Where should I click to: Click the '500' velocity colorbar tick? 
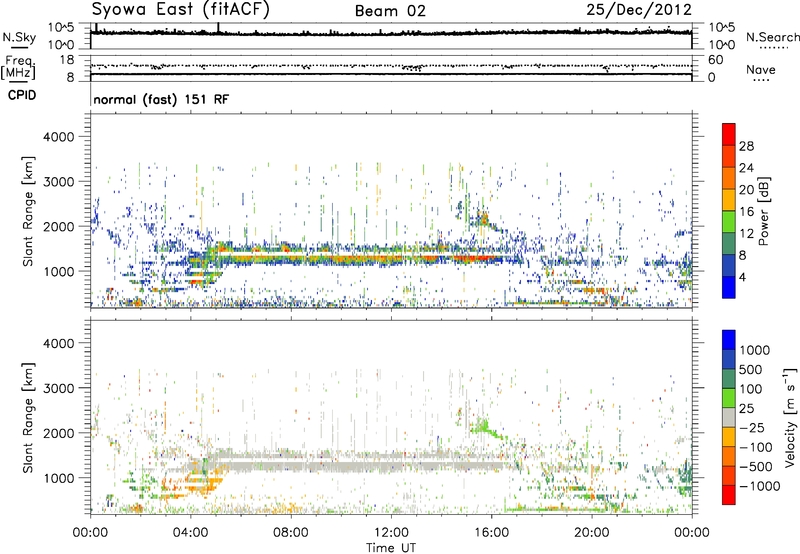point(750,369)
